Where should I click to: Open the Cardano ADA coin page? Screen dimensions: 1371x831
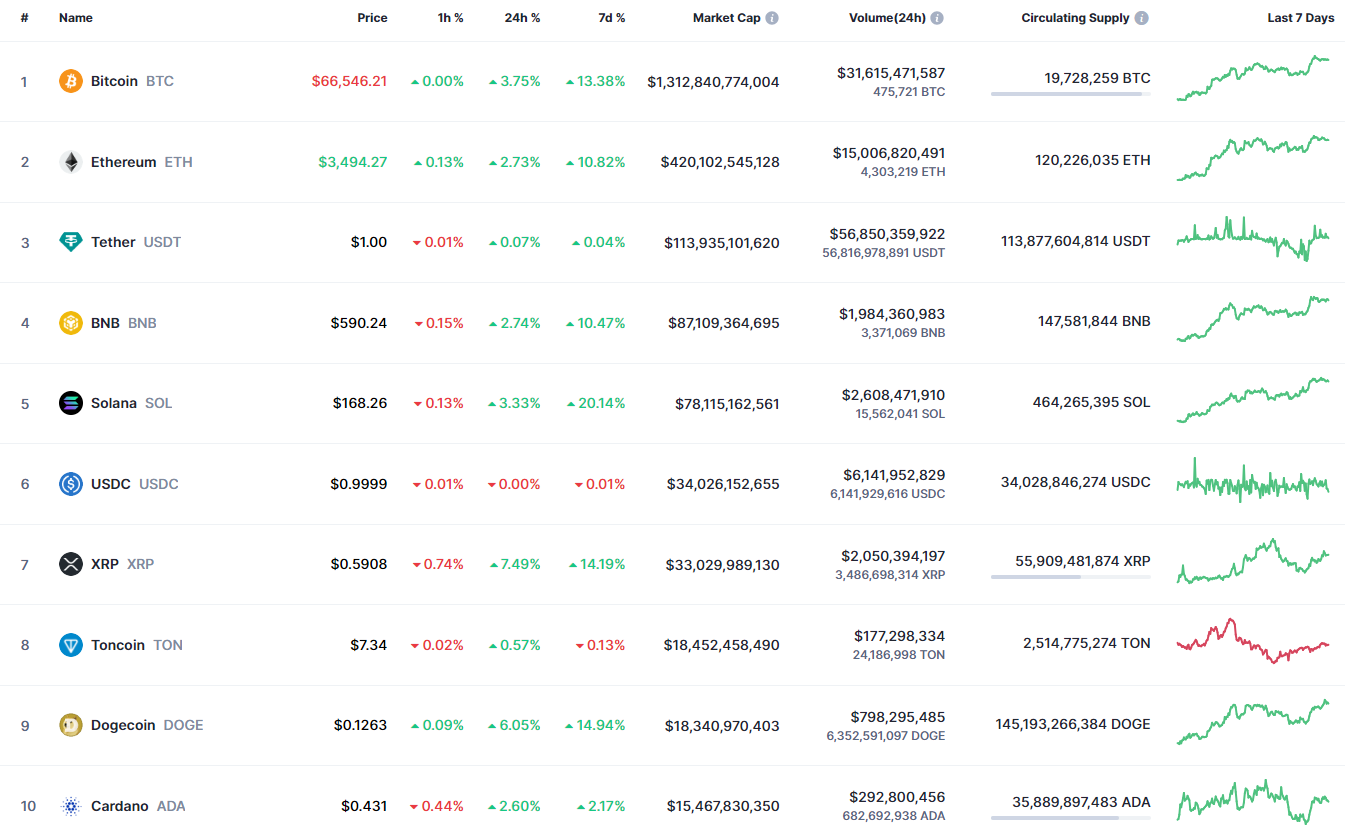tap(120, 806)
